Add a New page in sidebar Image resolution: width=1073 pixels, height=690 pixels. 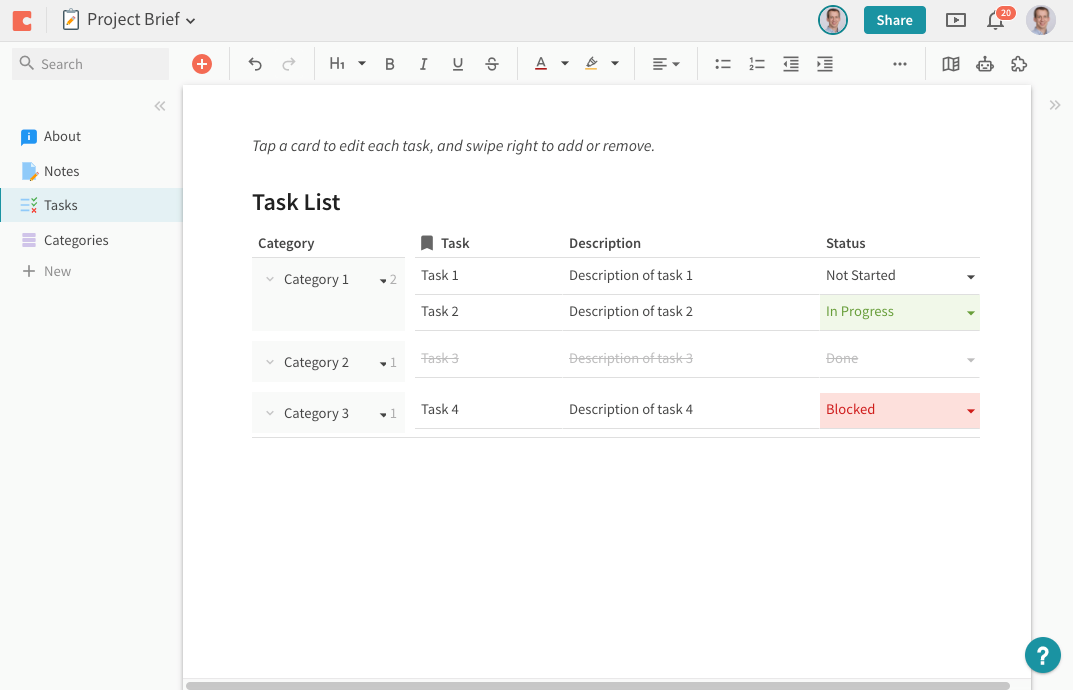tap(57, 271)
